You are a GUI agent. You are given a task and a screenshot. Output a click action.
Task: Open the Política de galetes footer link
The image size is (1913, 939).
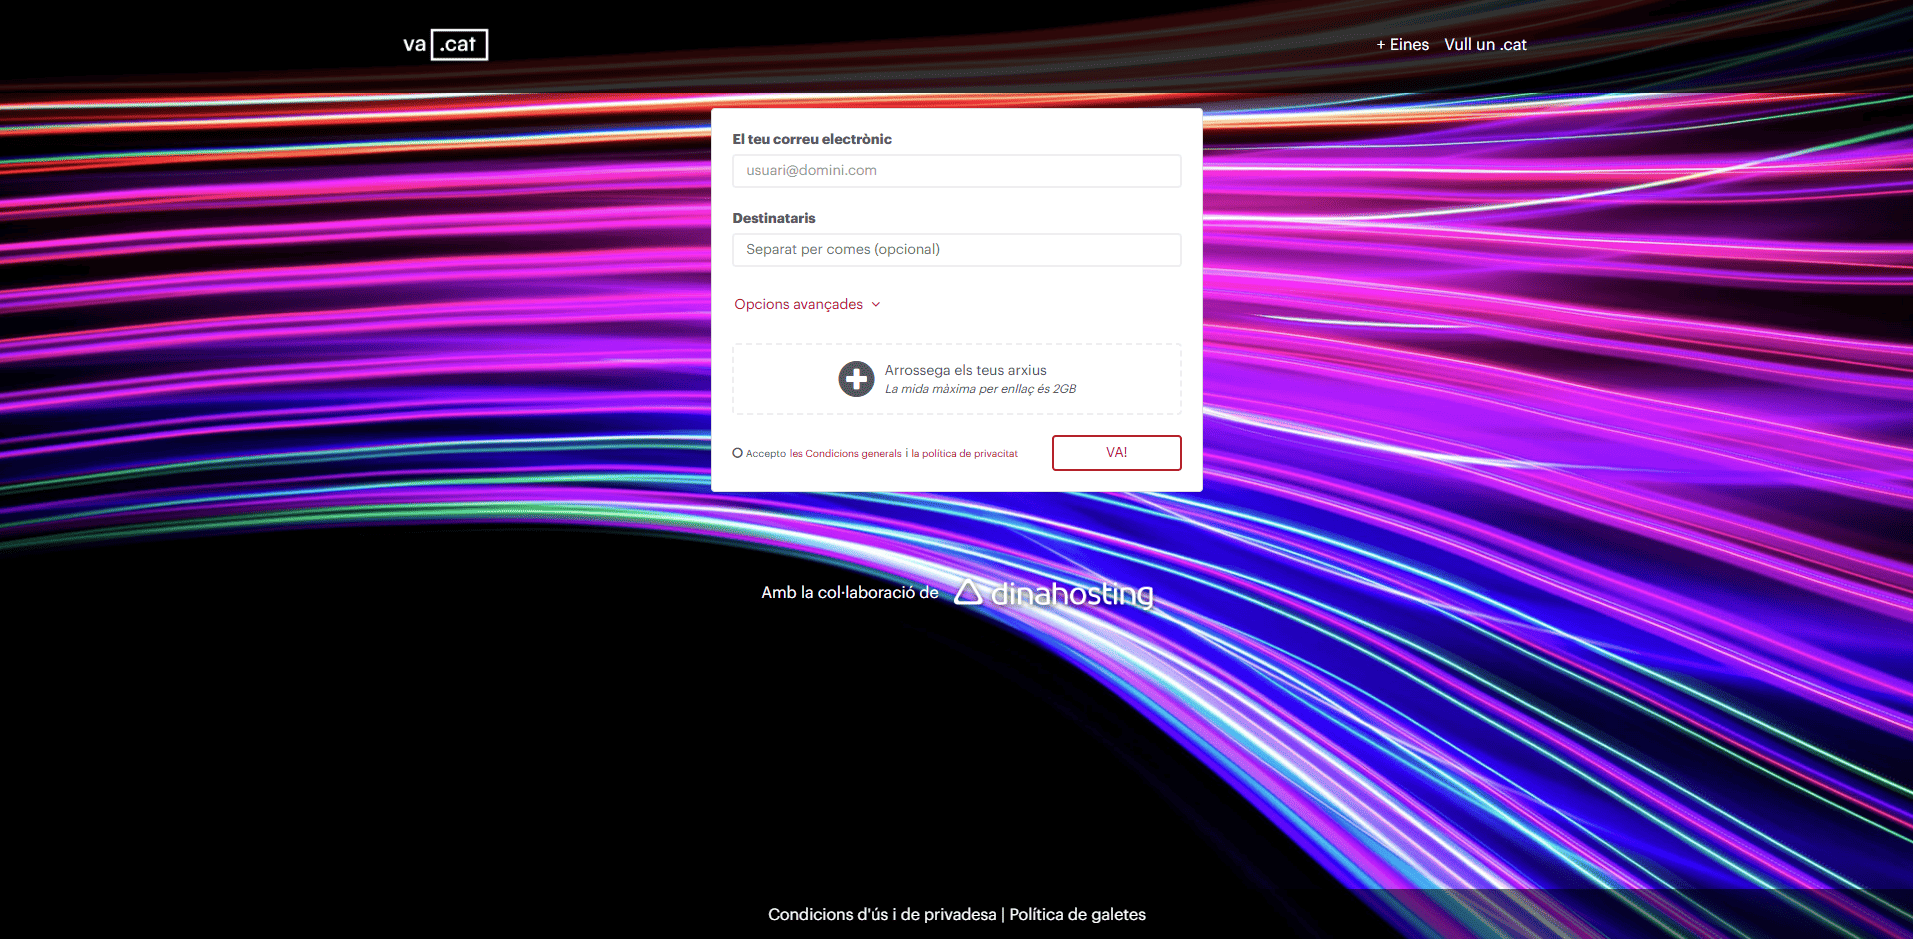coord(1077,914)
